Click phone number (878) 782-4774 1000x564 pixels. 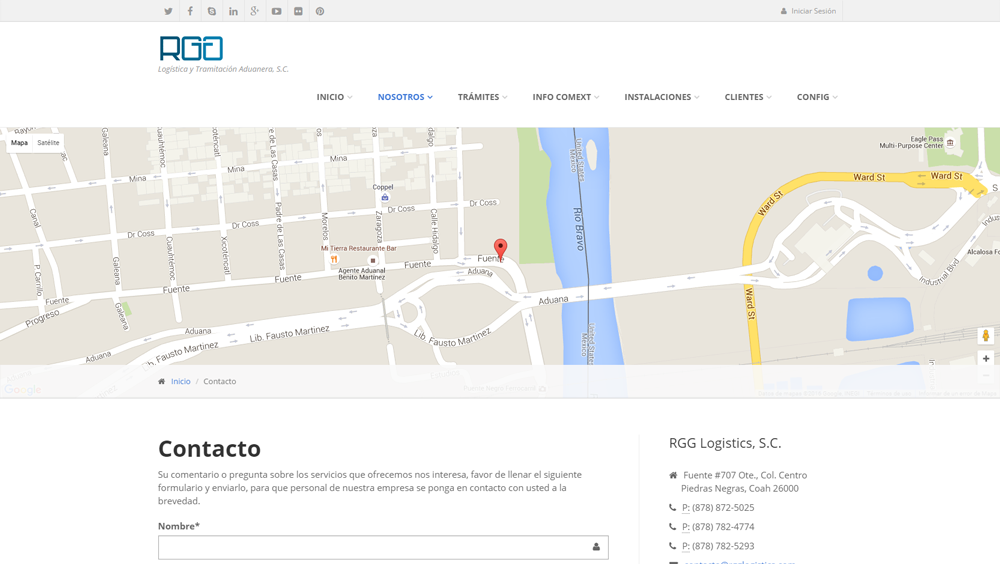click(723, 527)
